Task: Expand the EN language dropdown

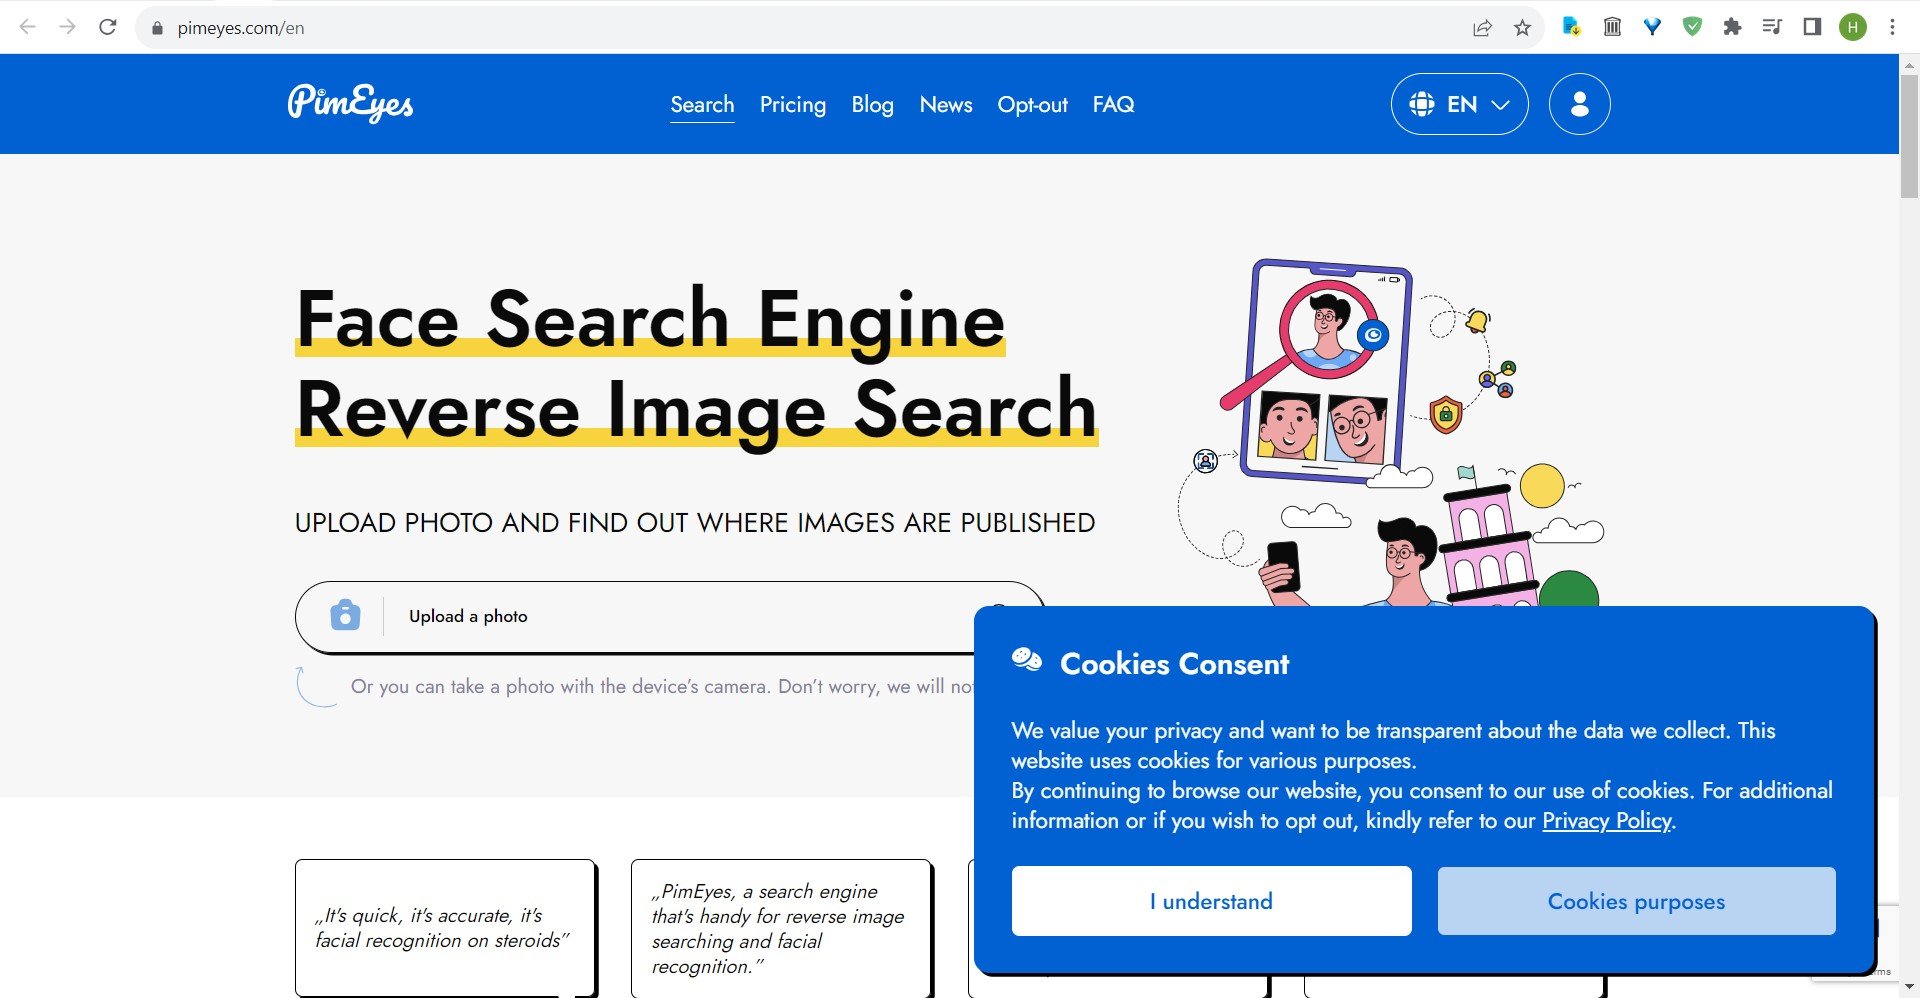Action: click(1459, 104)
